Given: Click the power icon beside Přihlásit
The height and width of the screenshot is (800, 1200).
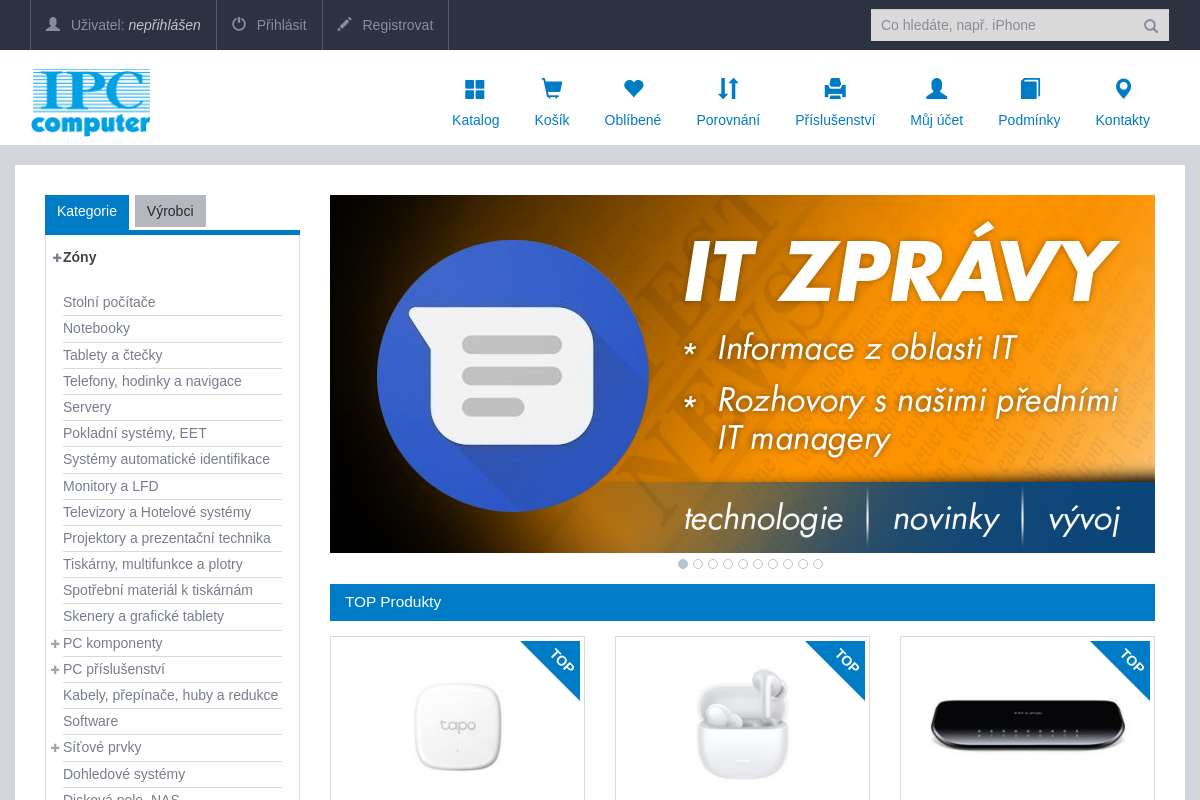Looking at the screenshot, I should click(x=239, y=24).
